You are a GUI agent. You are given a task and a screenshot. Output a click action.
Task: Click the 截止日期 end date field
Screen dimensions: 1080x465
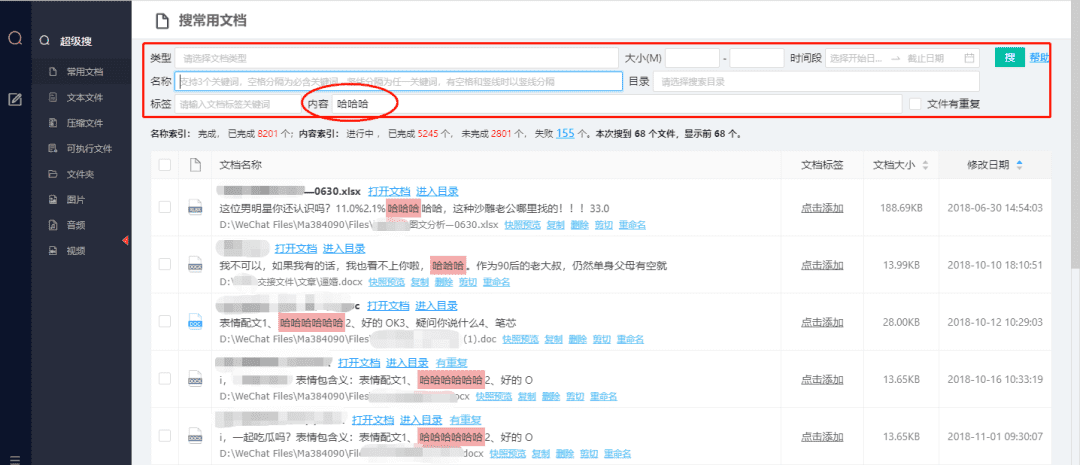(925, 59)
